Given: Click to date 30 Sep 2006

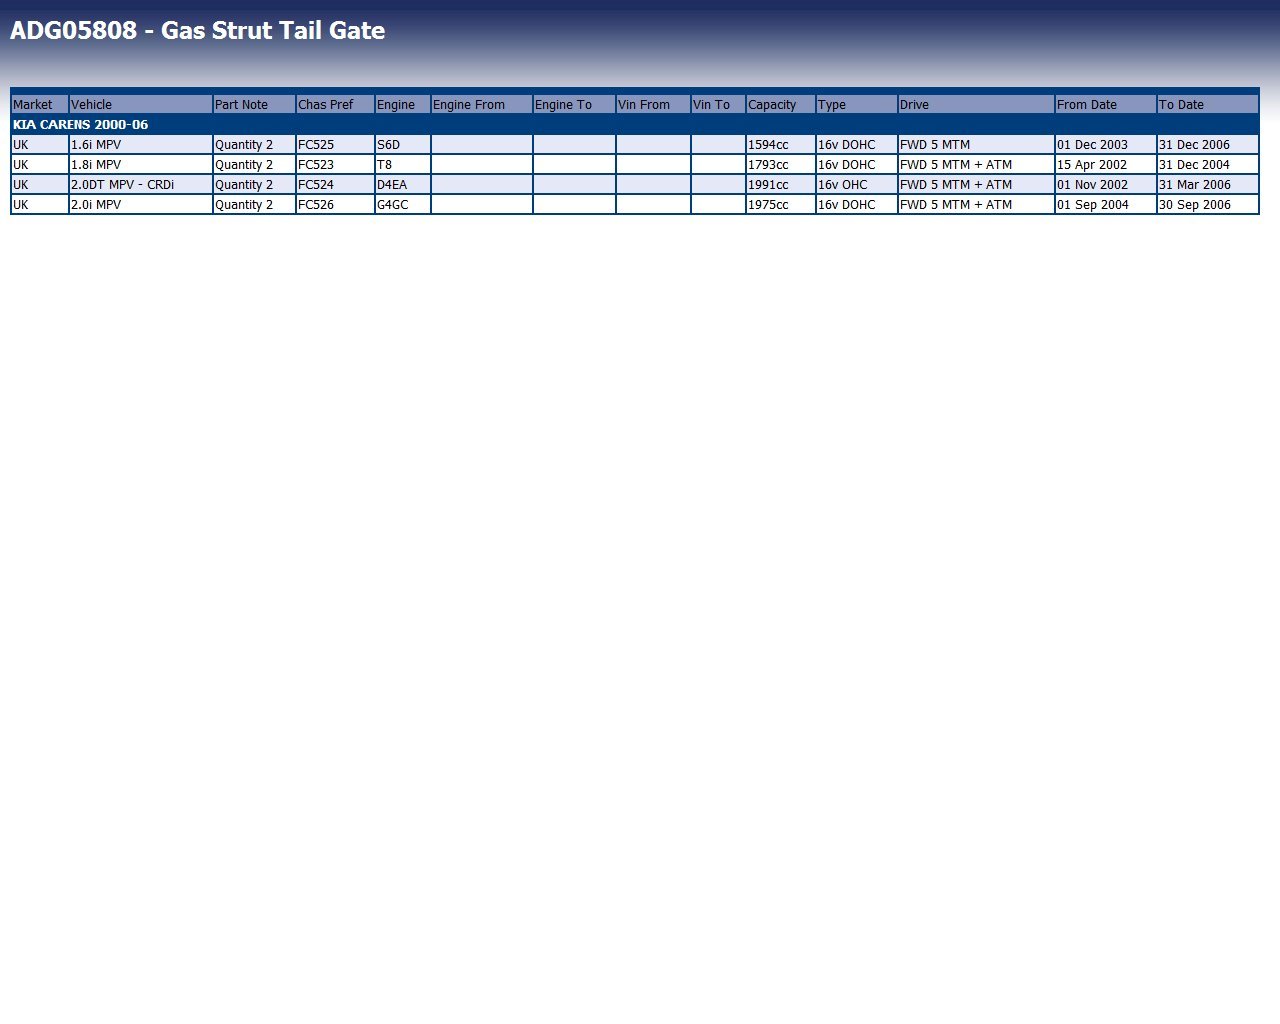Looking at the screenshot, I should pos(1208,204).
